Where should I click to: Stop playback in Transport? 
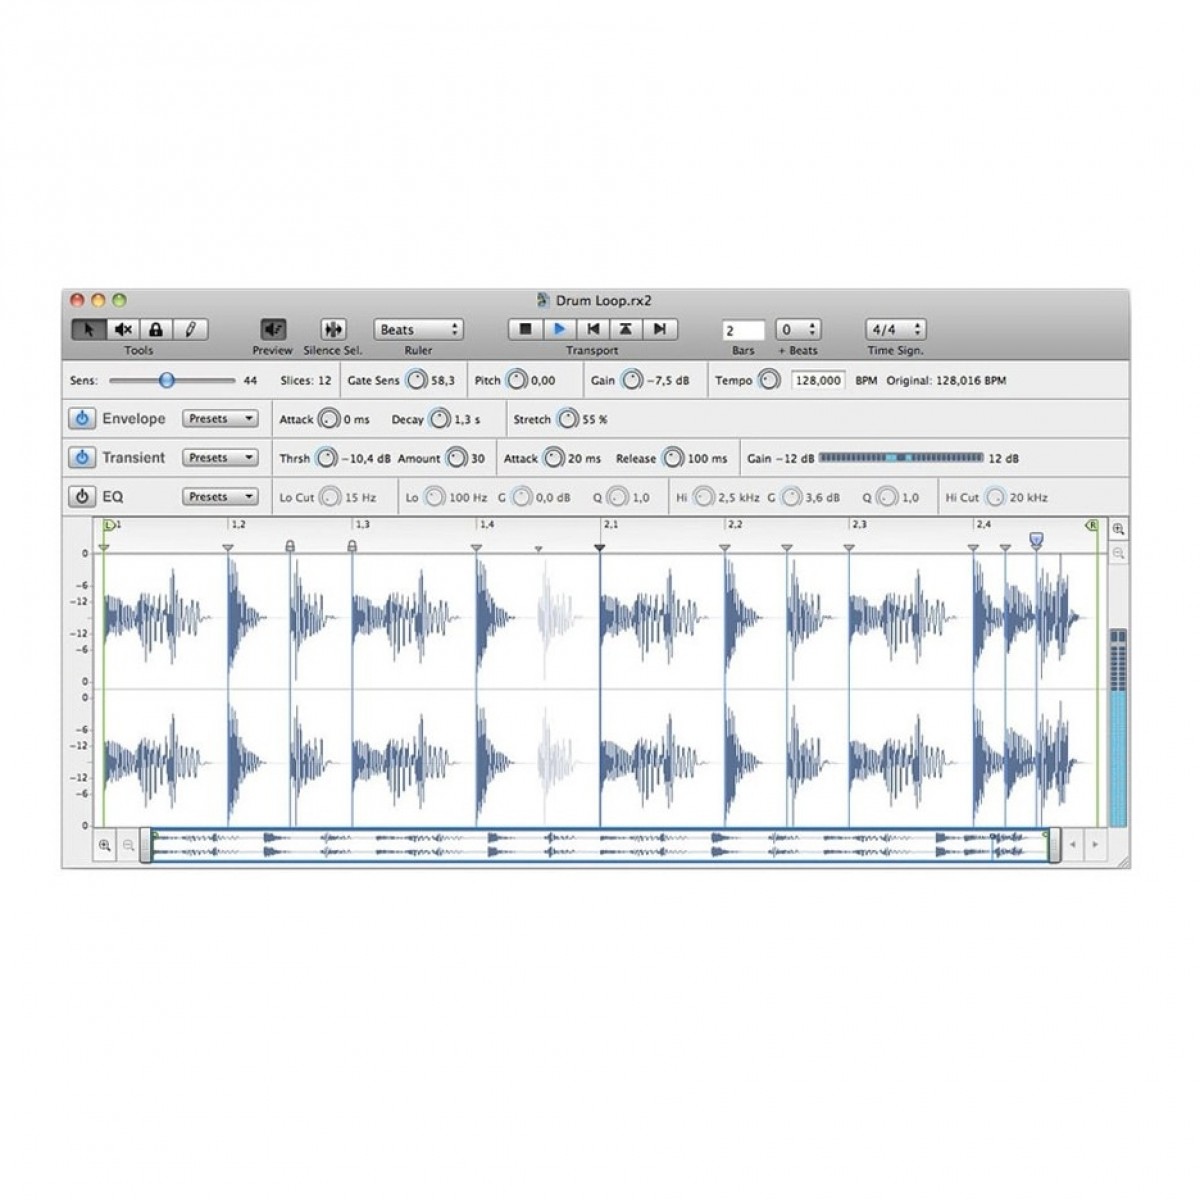click(525, 329)
